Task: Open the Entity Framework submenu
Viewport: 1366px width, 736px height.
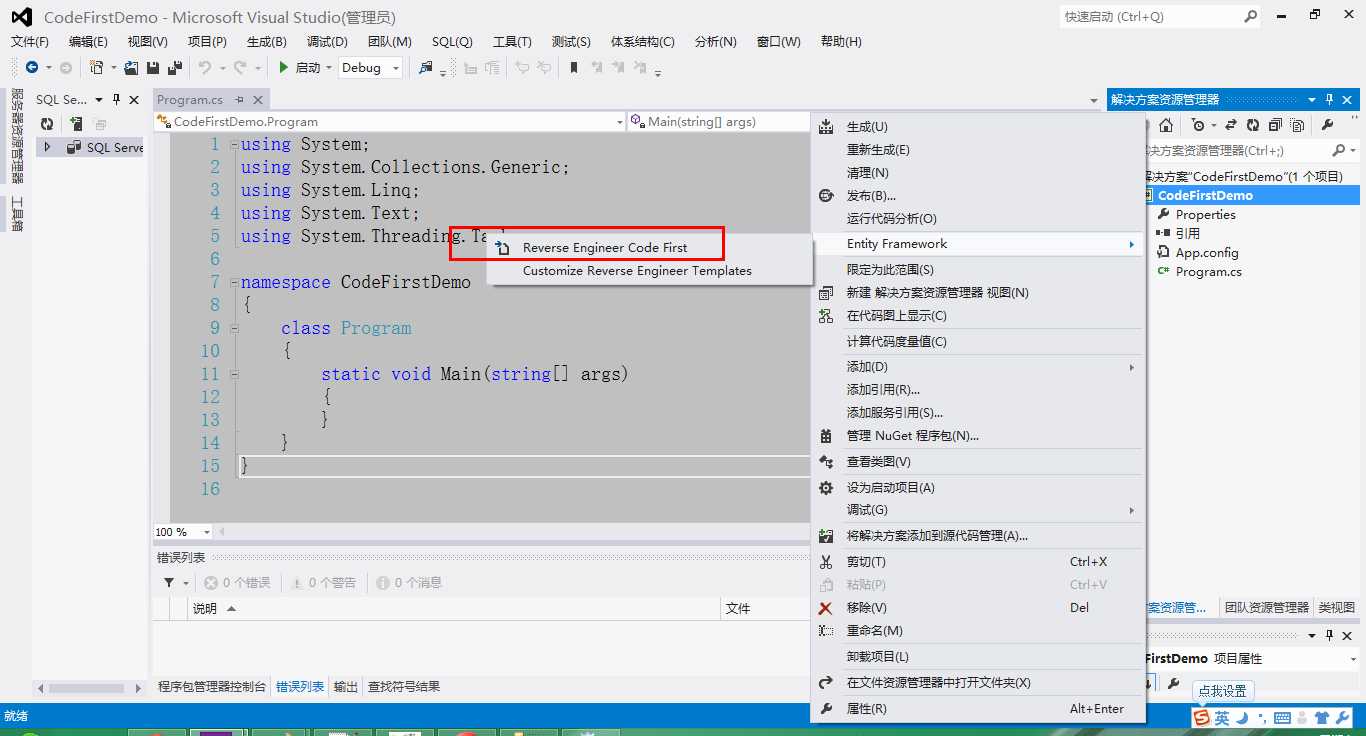Action: (977, 244)
